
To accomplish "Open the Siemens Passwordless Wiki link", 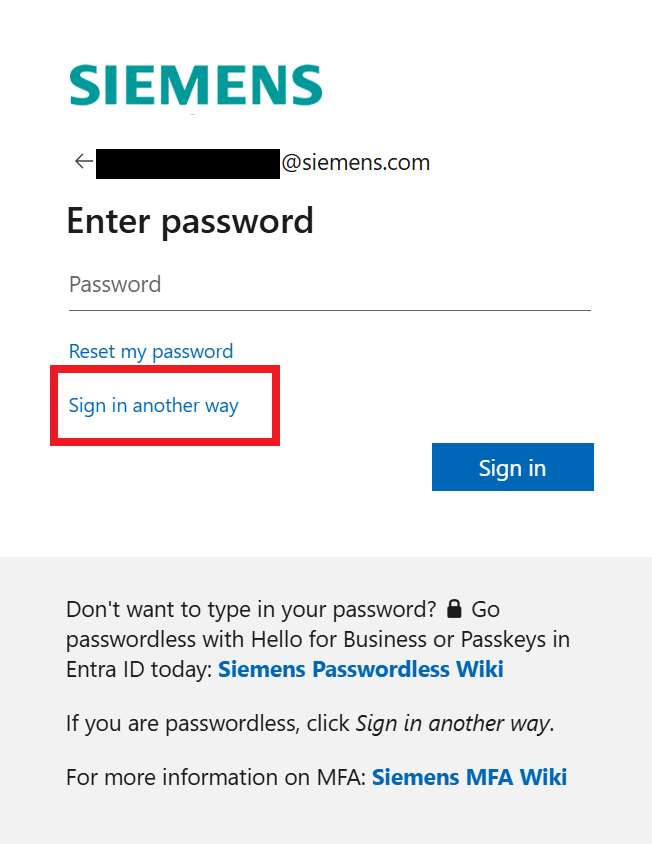I will click(x=360, y=668).
